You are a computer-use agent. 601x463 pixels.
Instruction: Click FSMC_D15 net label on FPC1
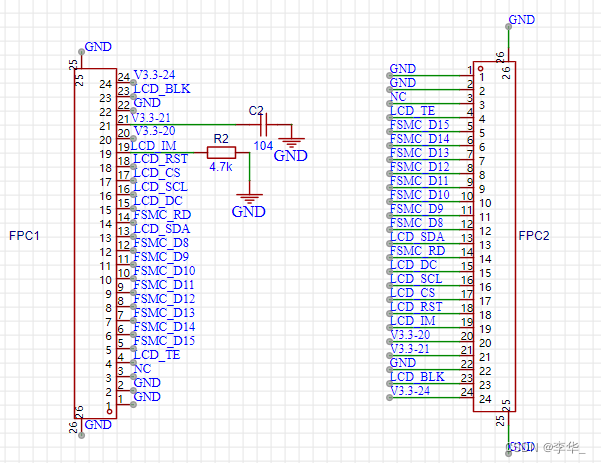(x=164, y=341)
